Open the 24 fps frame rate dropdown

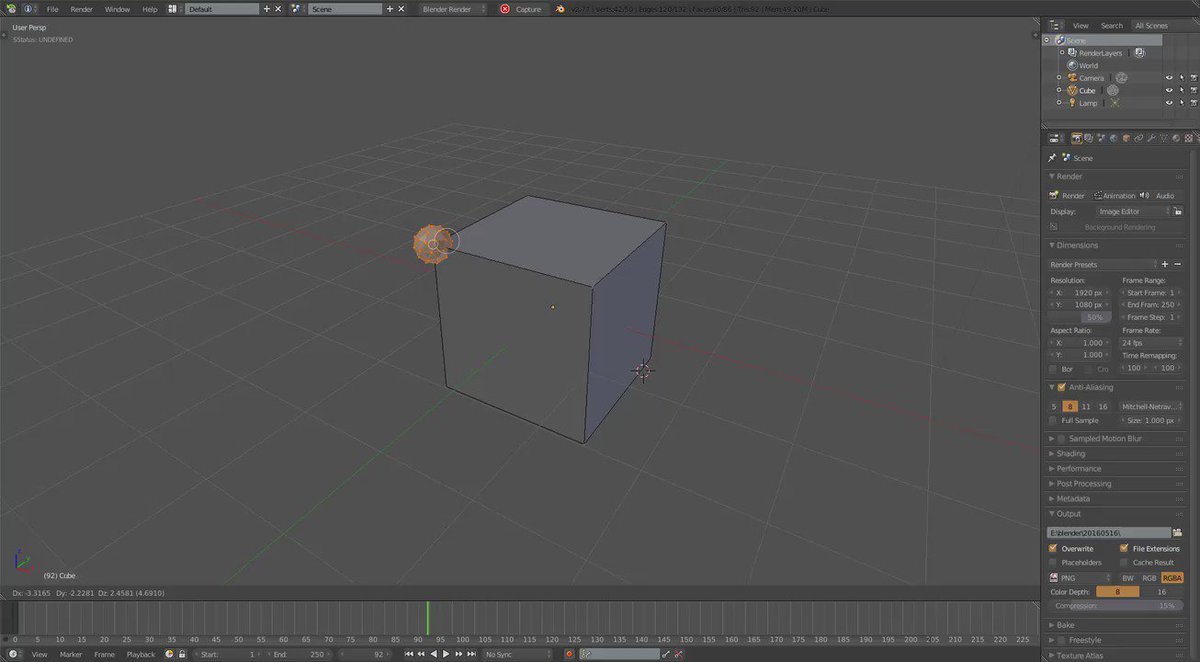pos(1150,342)
